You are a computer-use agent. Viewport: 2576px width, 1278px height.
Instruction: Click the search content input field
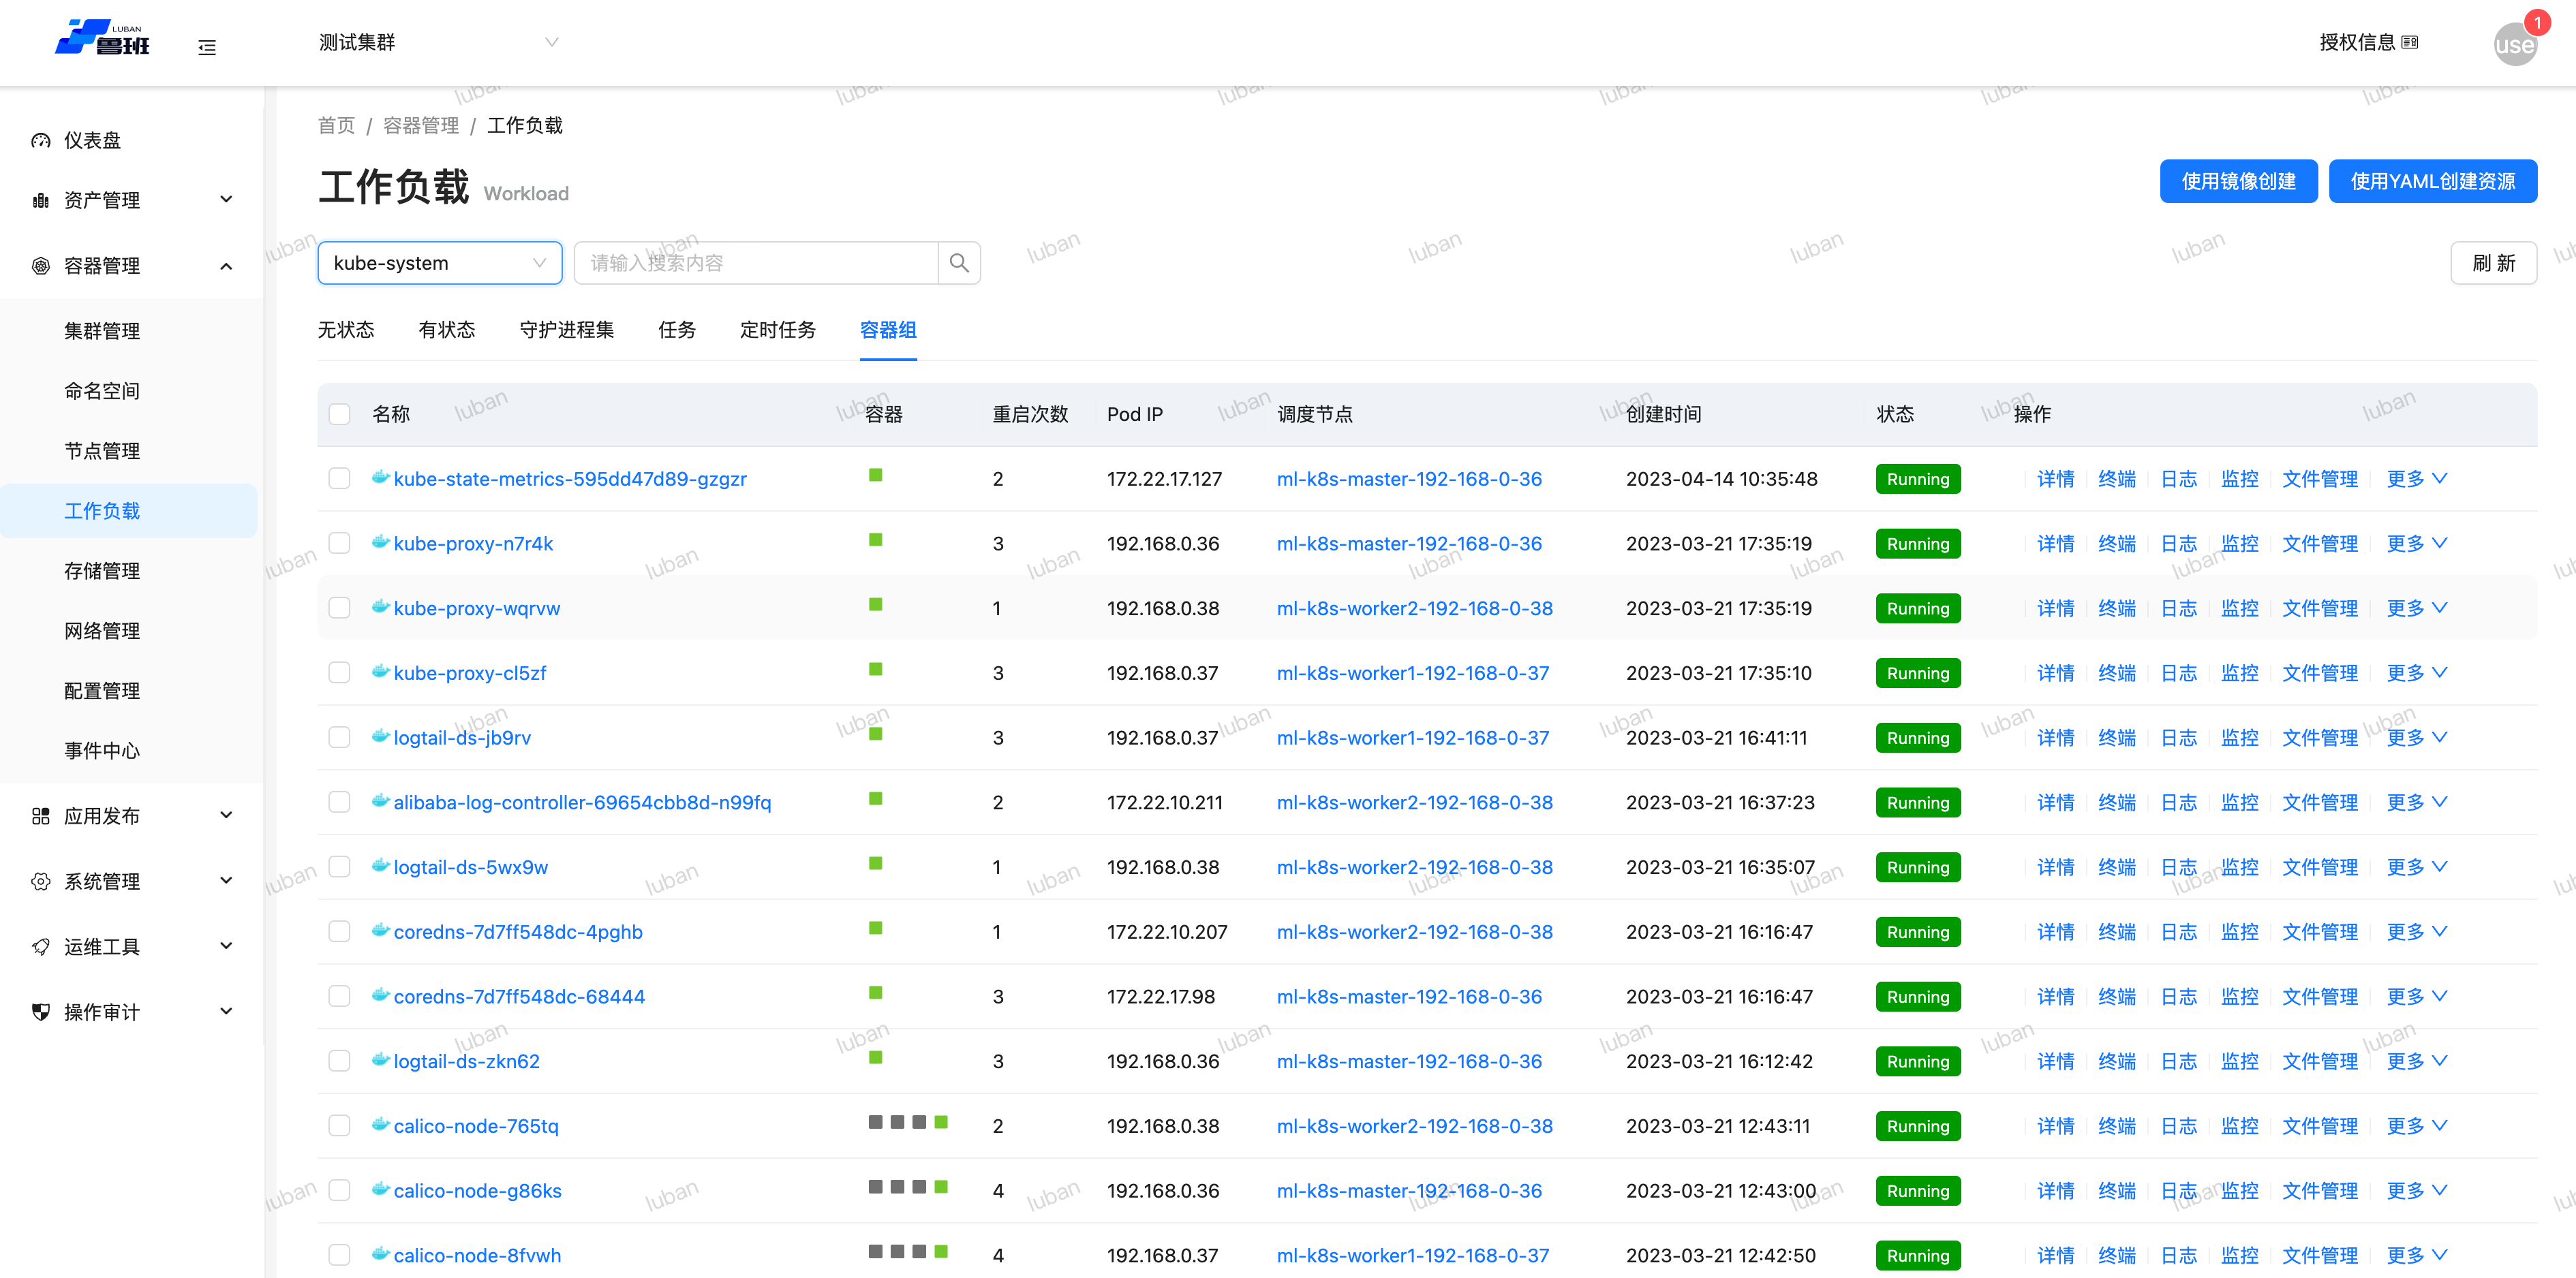[x=756, y=263]
